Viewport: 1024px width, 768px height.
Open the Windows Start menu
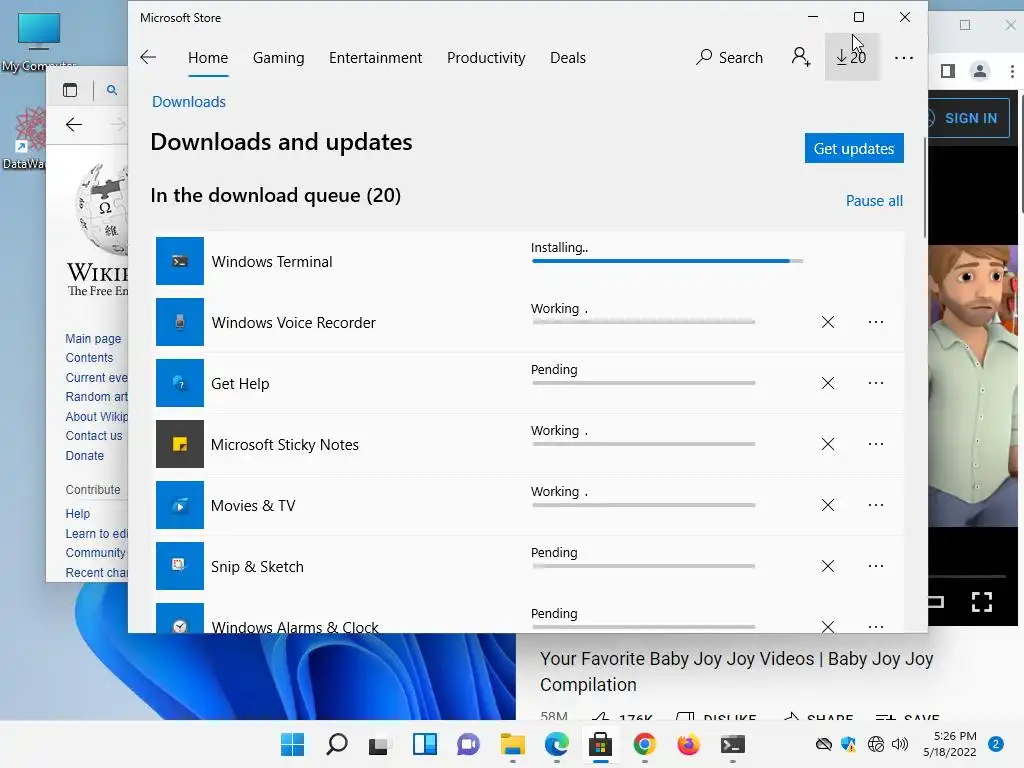[x=293, y=744]
